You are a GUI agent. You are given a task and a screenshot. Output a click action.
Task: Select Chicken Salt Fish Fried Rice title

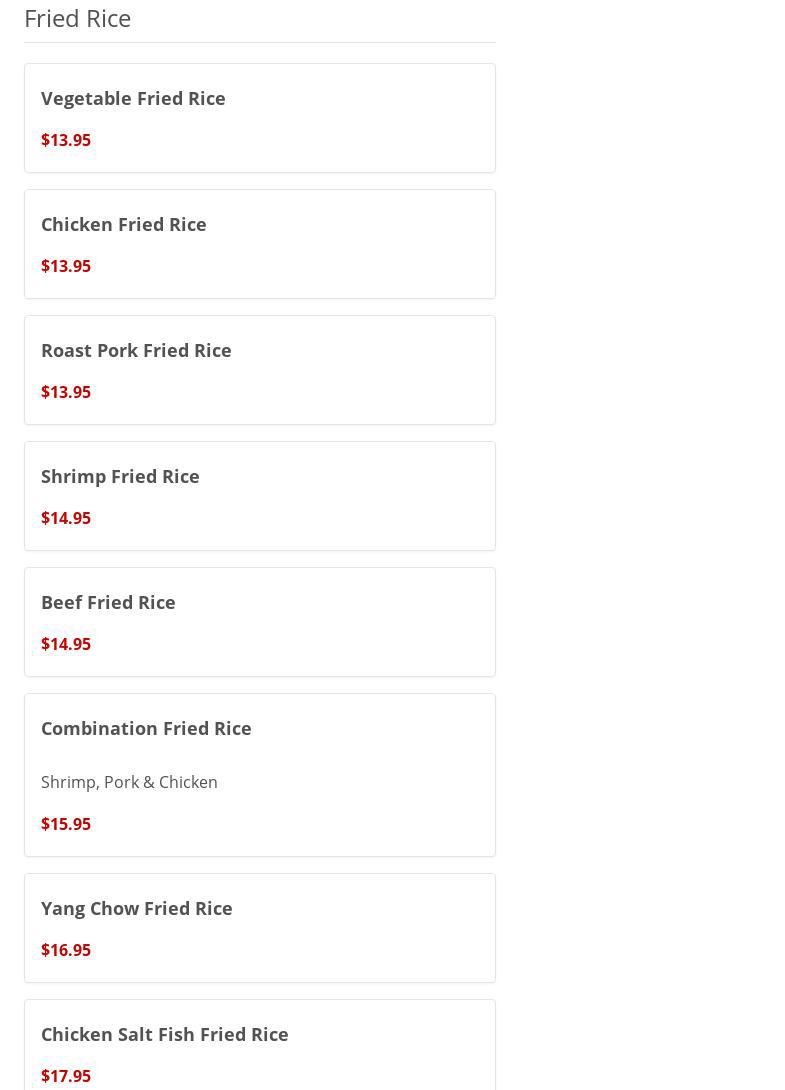[x=165, y=1034]
